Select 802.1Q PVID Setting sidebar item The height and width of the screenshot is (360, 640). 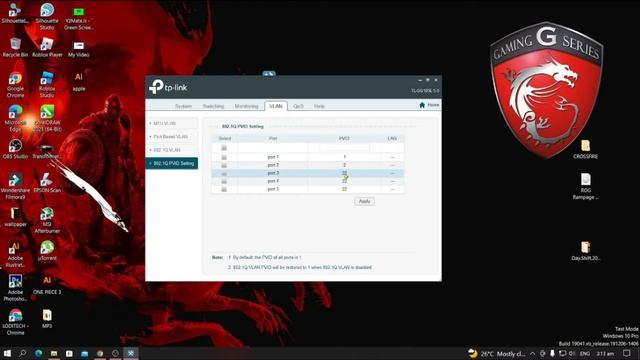click(x=172, y=163)
